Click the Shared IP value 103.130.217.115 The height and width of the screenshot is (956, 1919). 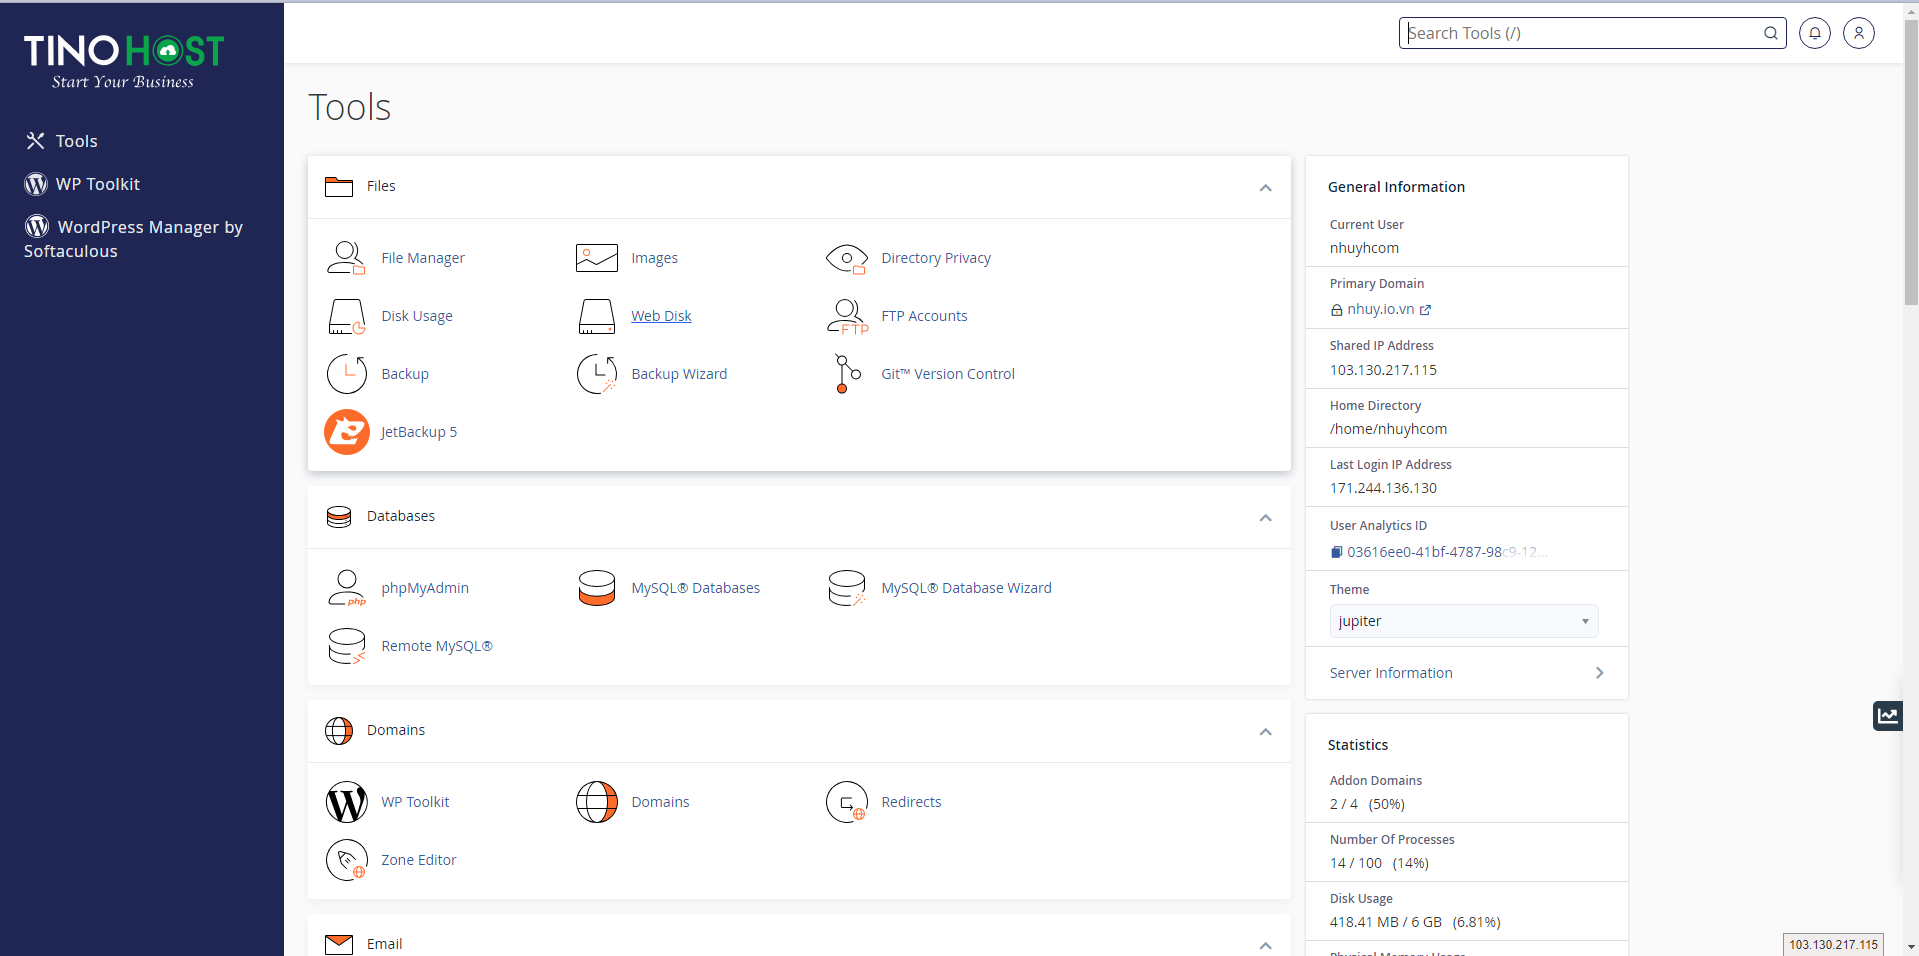[x=1383, y=370]
